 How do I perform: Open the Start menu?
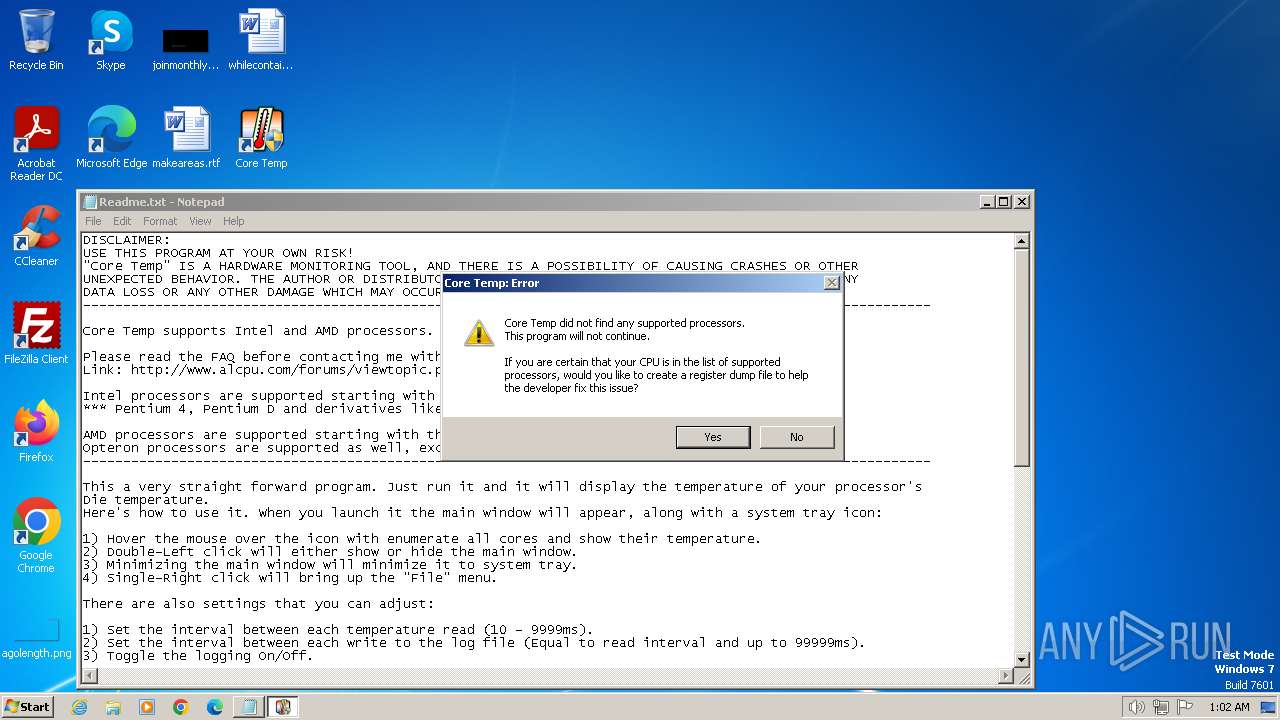pyautogui.click(x=27, y=706)
